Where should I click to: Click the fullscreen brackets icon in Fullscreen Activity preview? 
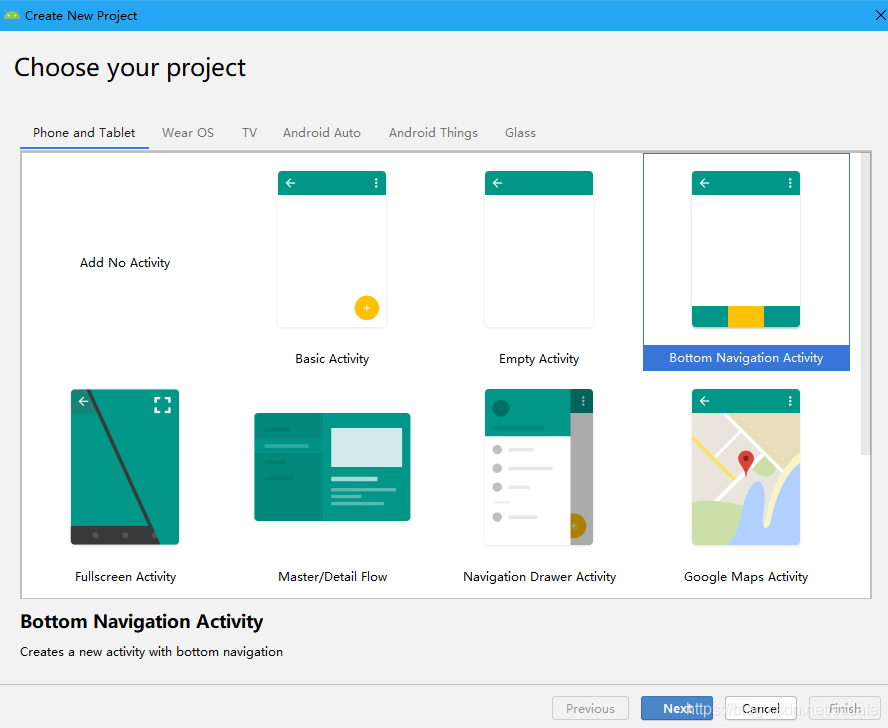coord(163,405)
